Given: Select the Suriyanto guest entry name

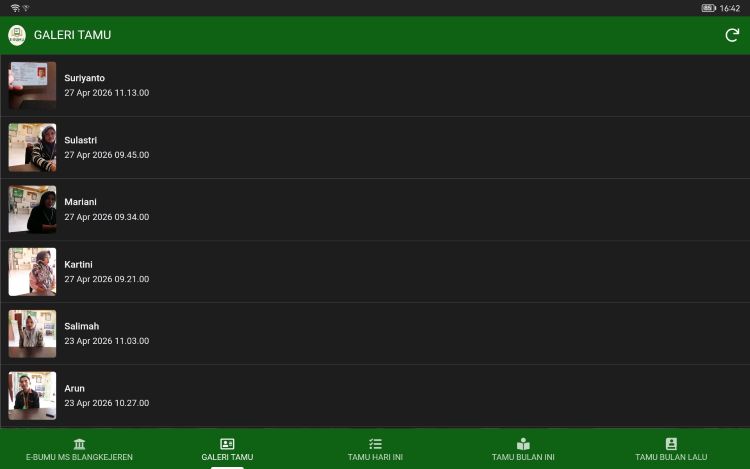Looking at the screenshot, I should 84,78.
